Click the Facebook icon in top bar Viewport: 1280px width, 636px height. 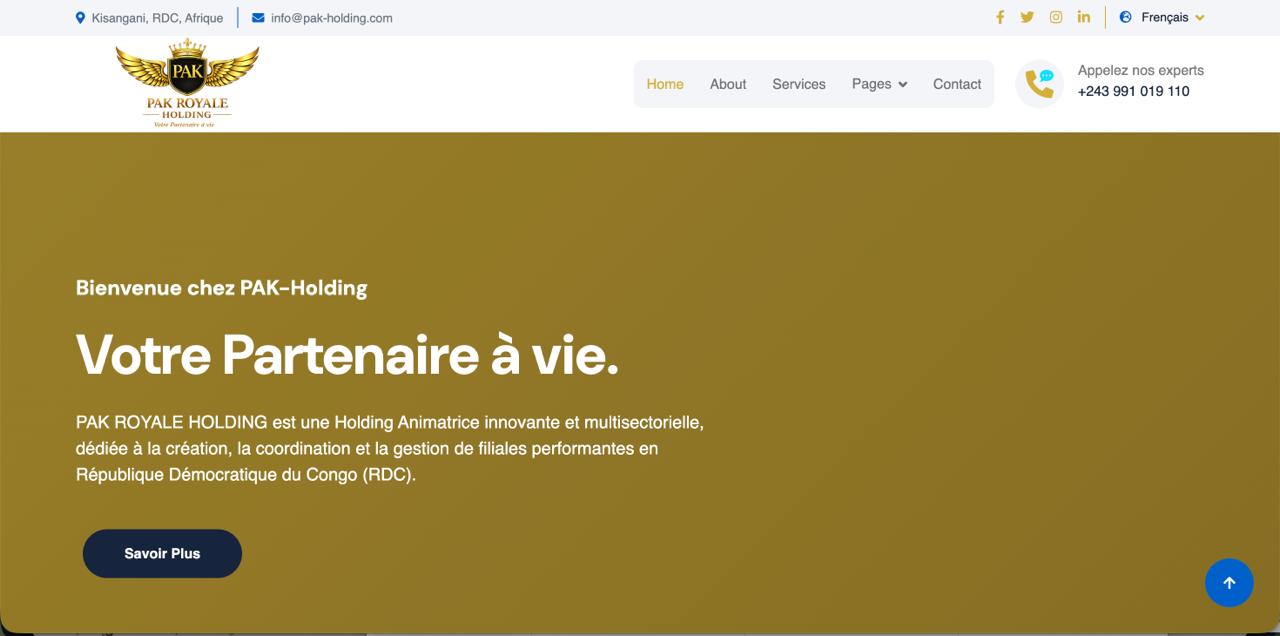click(999, 17)
